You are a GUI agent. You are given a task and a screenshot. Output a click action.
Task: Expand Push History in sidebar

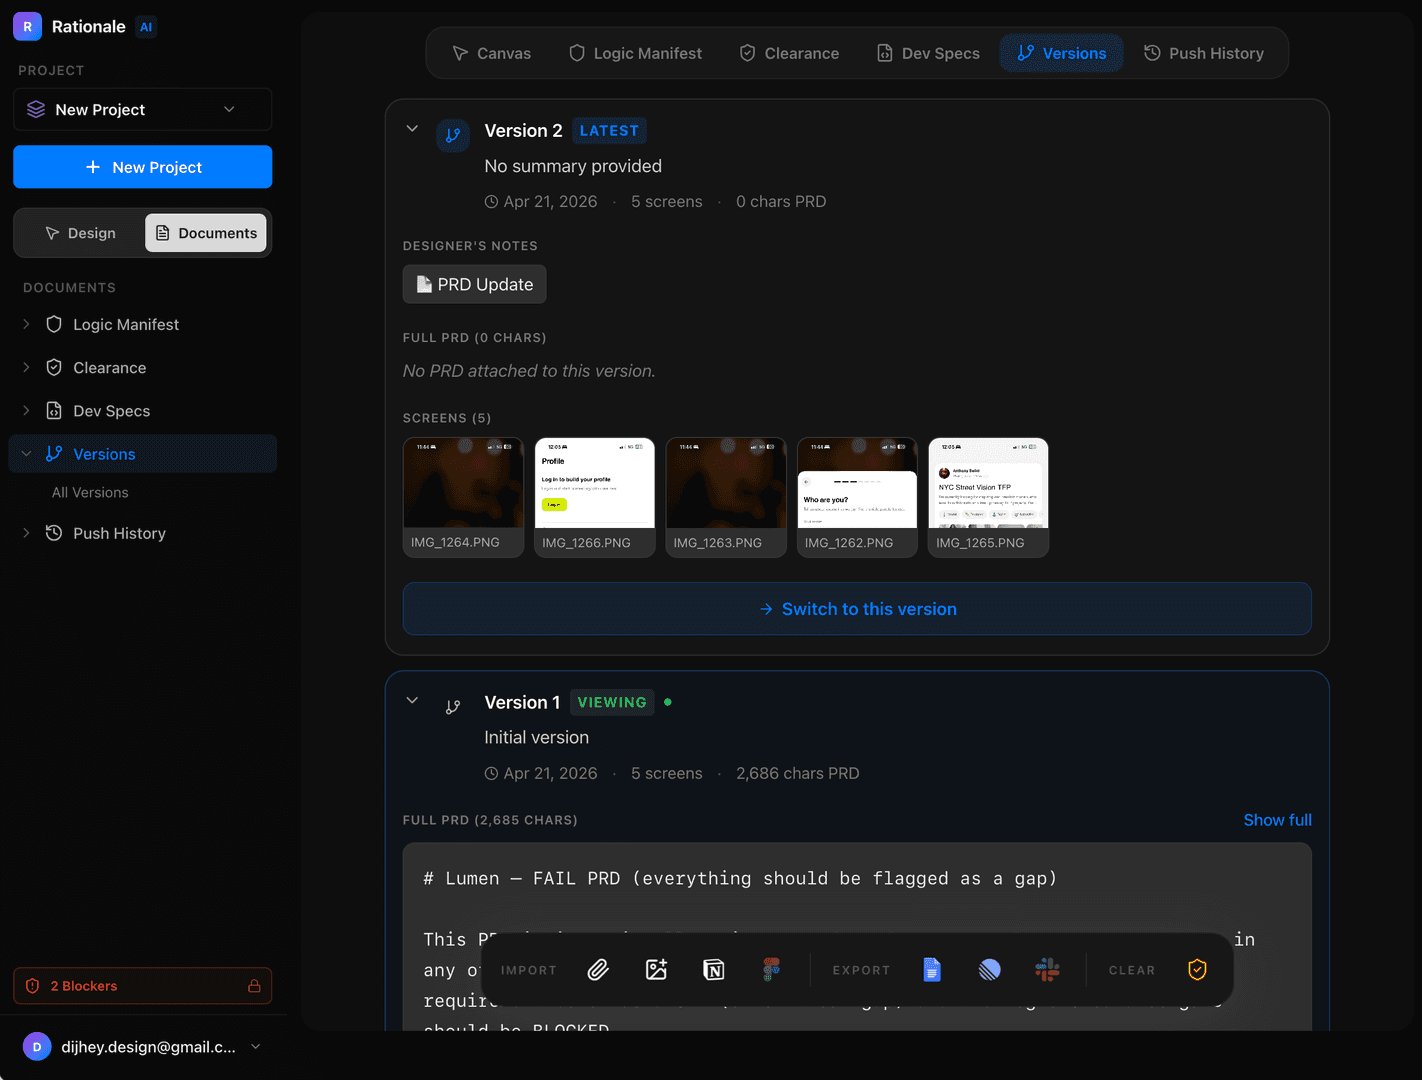26,533
